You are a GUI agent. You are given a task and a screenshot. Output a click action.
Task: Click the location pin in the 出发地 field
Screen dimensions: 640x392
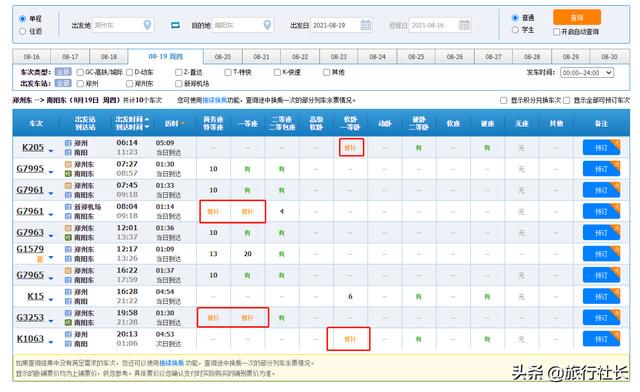point(147,25)
